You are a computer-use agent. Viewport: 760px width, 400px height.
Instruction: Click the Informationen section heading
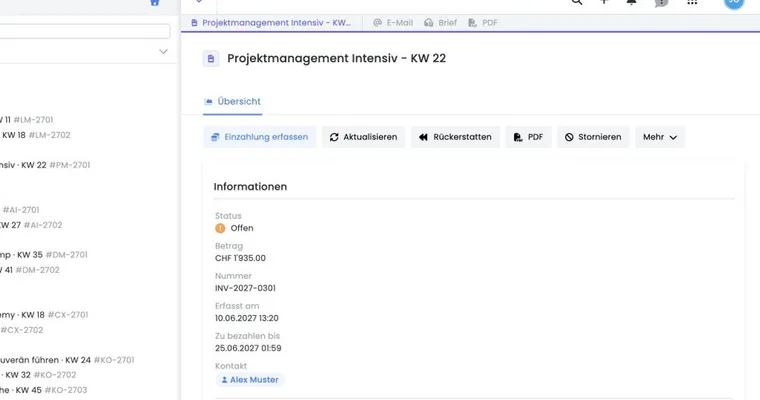250,187
